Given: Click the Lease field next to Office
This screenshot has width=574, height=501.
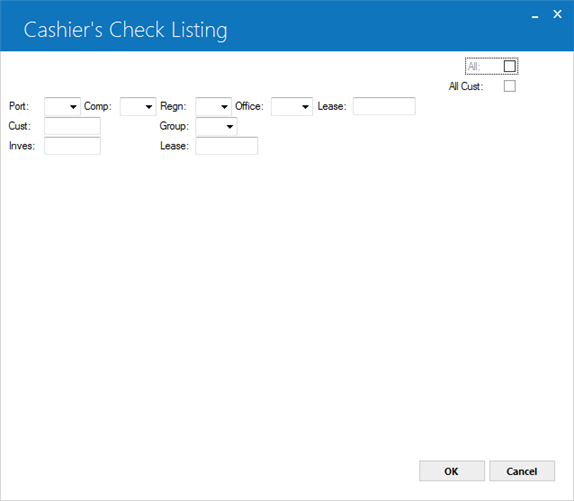Looking at the screenshot, I should (384, 106).
